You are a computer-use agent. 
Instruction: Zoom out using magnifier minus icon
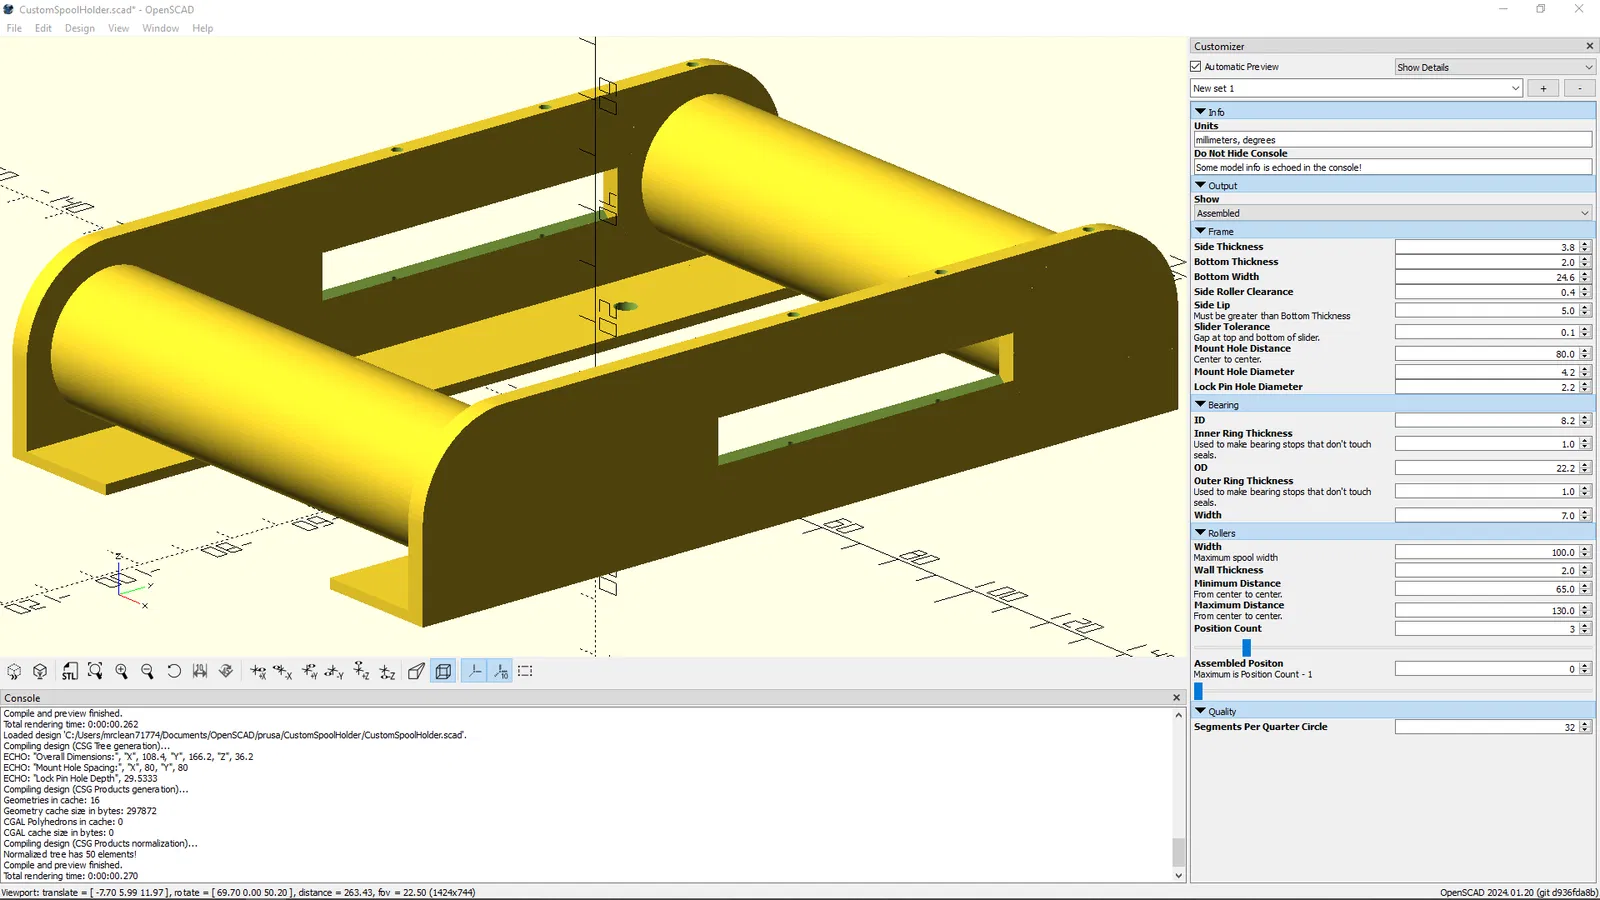(x=147, y=671)
